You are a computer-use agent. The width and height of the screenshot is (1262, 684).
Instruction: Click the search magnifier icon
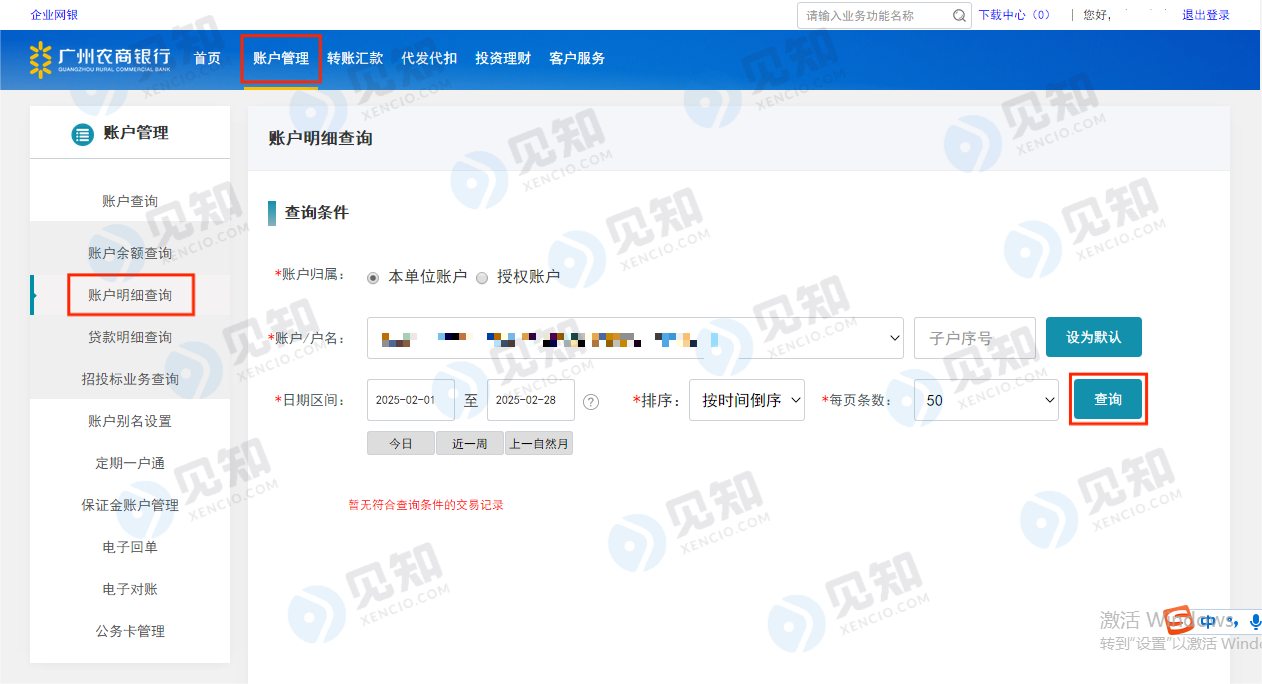pos(959,16)
